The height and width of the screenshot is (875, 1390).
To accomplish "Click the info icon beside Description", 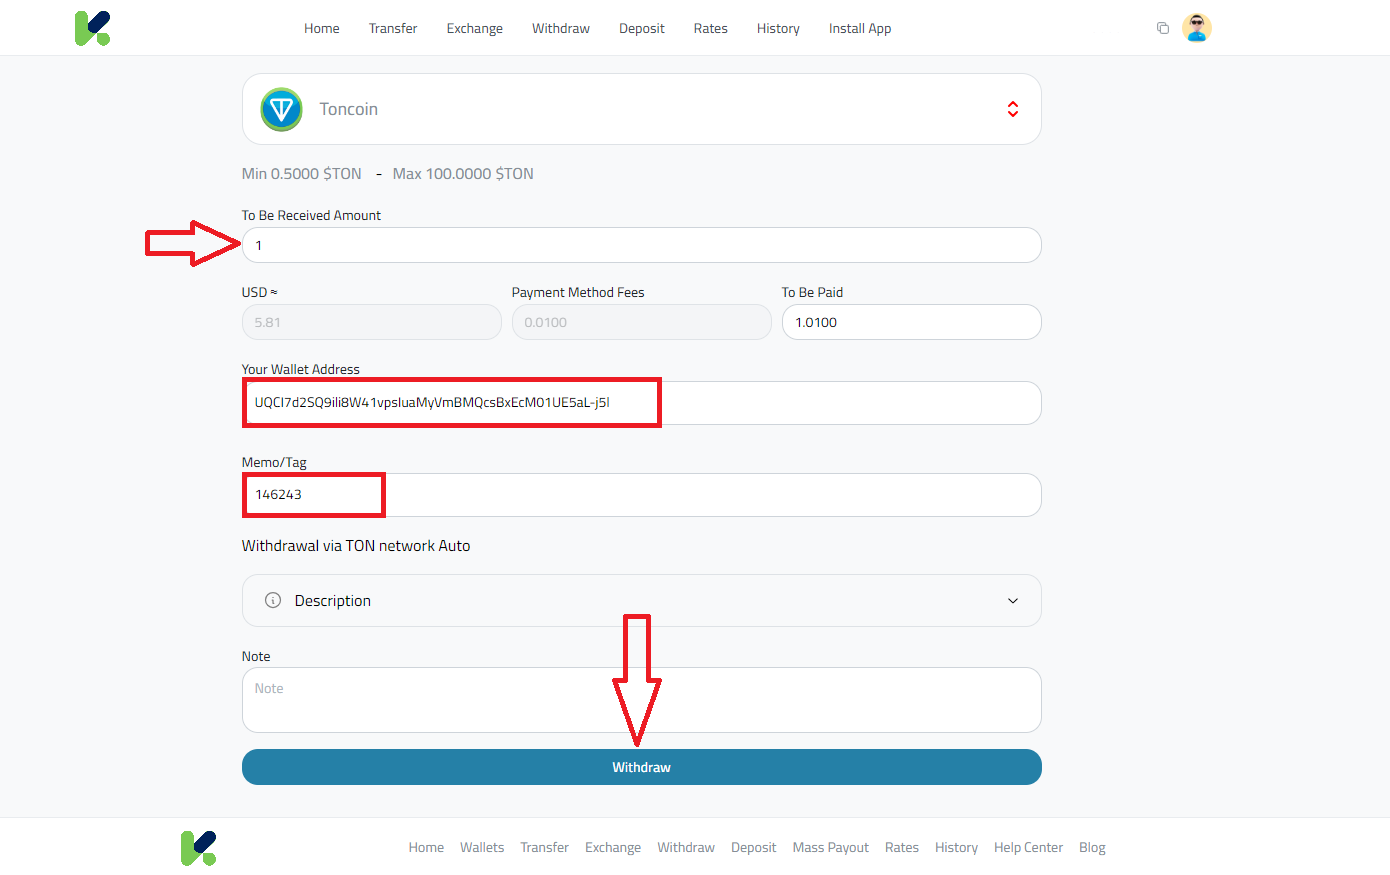I will (271, 600).
